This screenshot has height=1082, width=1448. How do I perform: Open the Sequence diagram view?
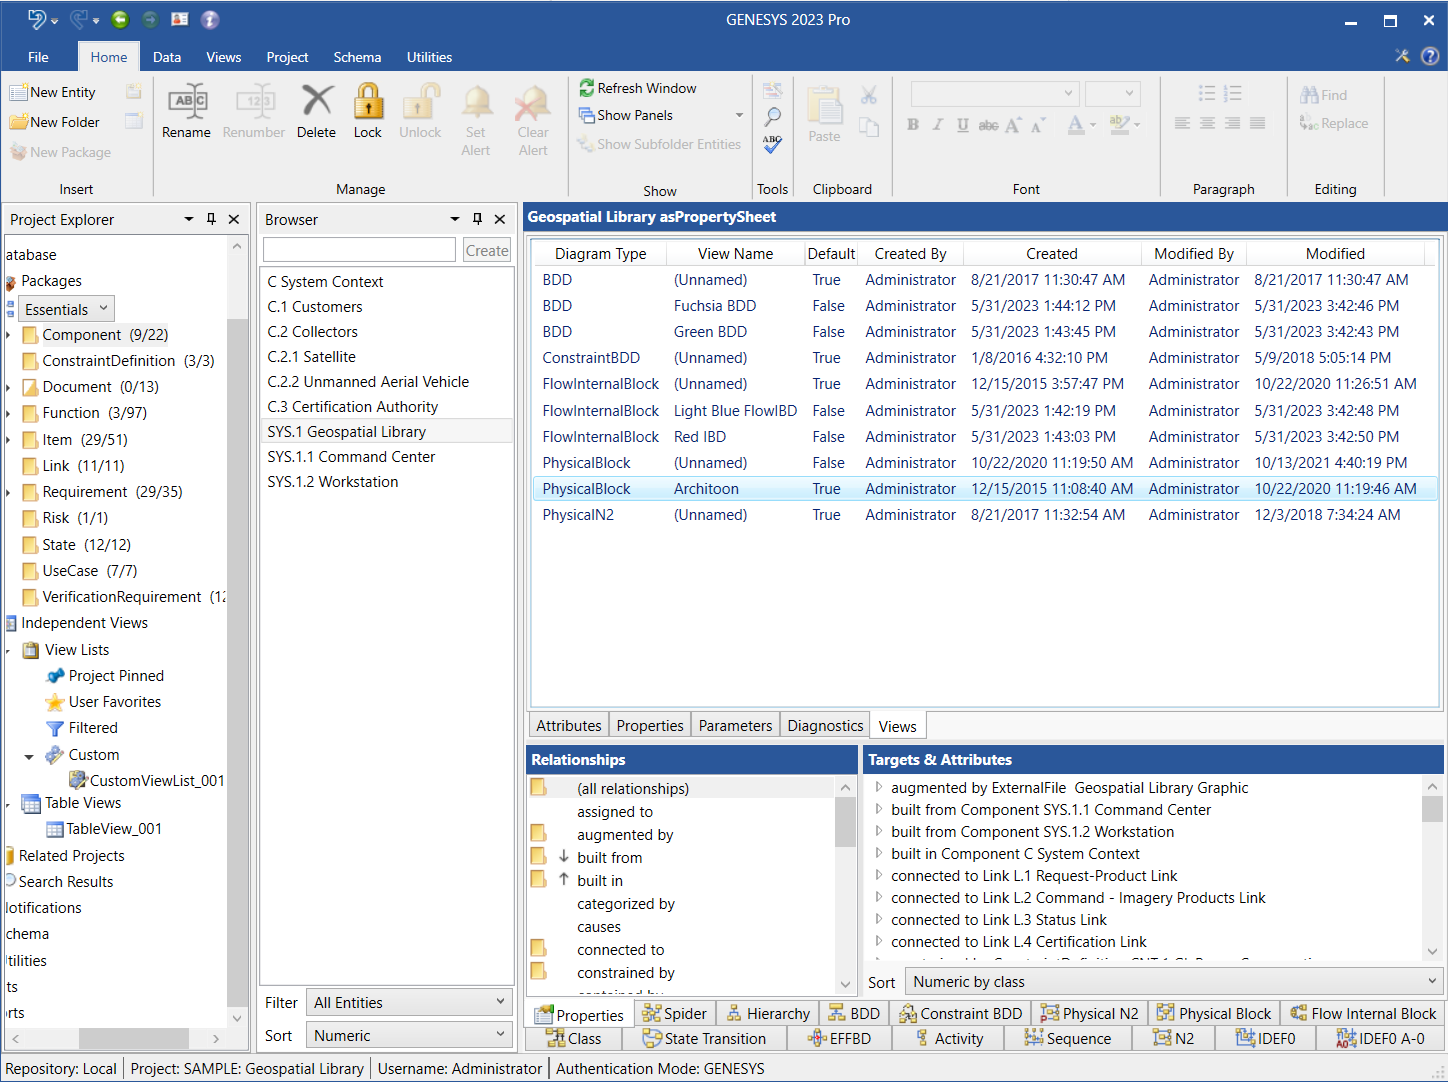(1067, 1039)
